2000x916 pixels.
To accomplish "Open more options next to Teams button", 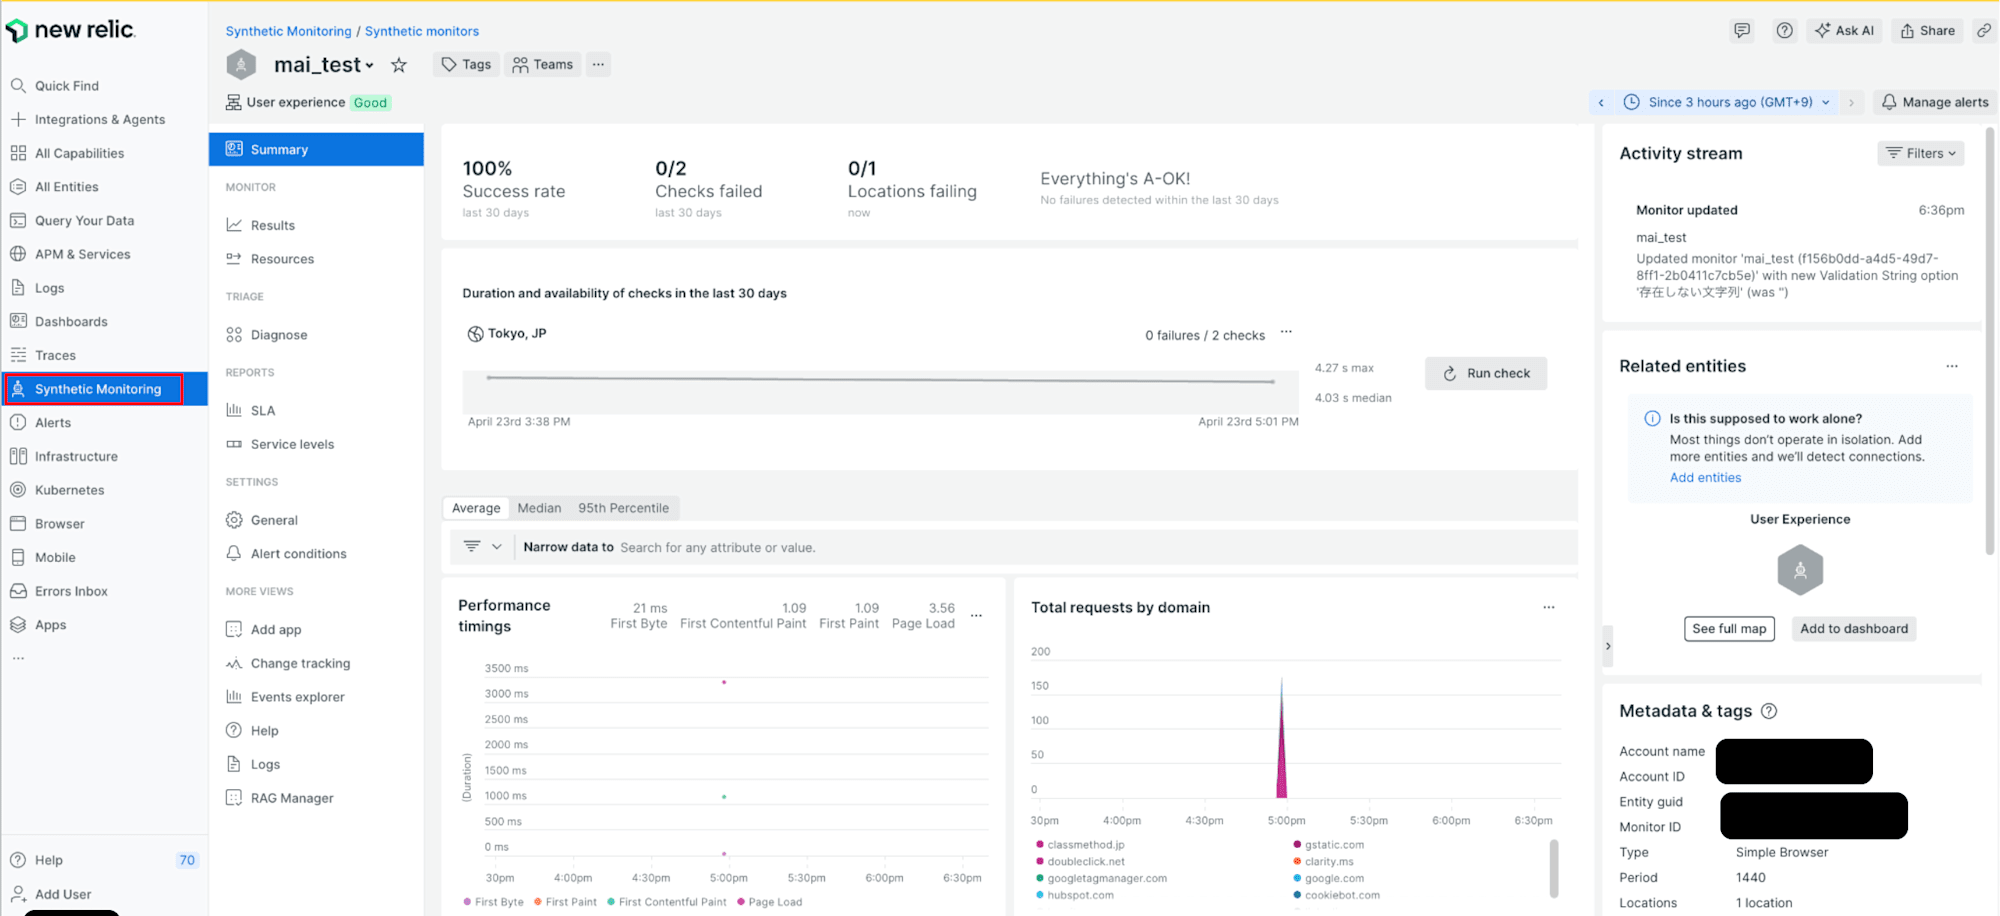I will 598,65.
